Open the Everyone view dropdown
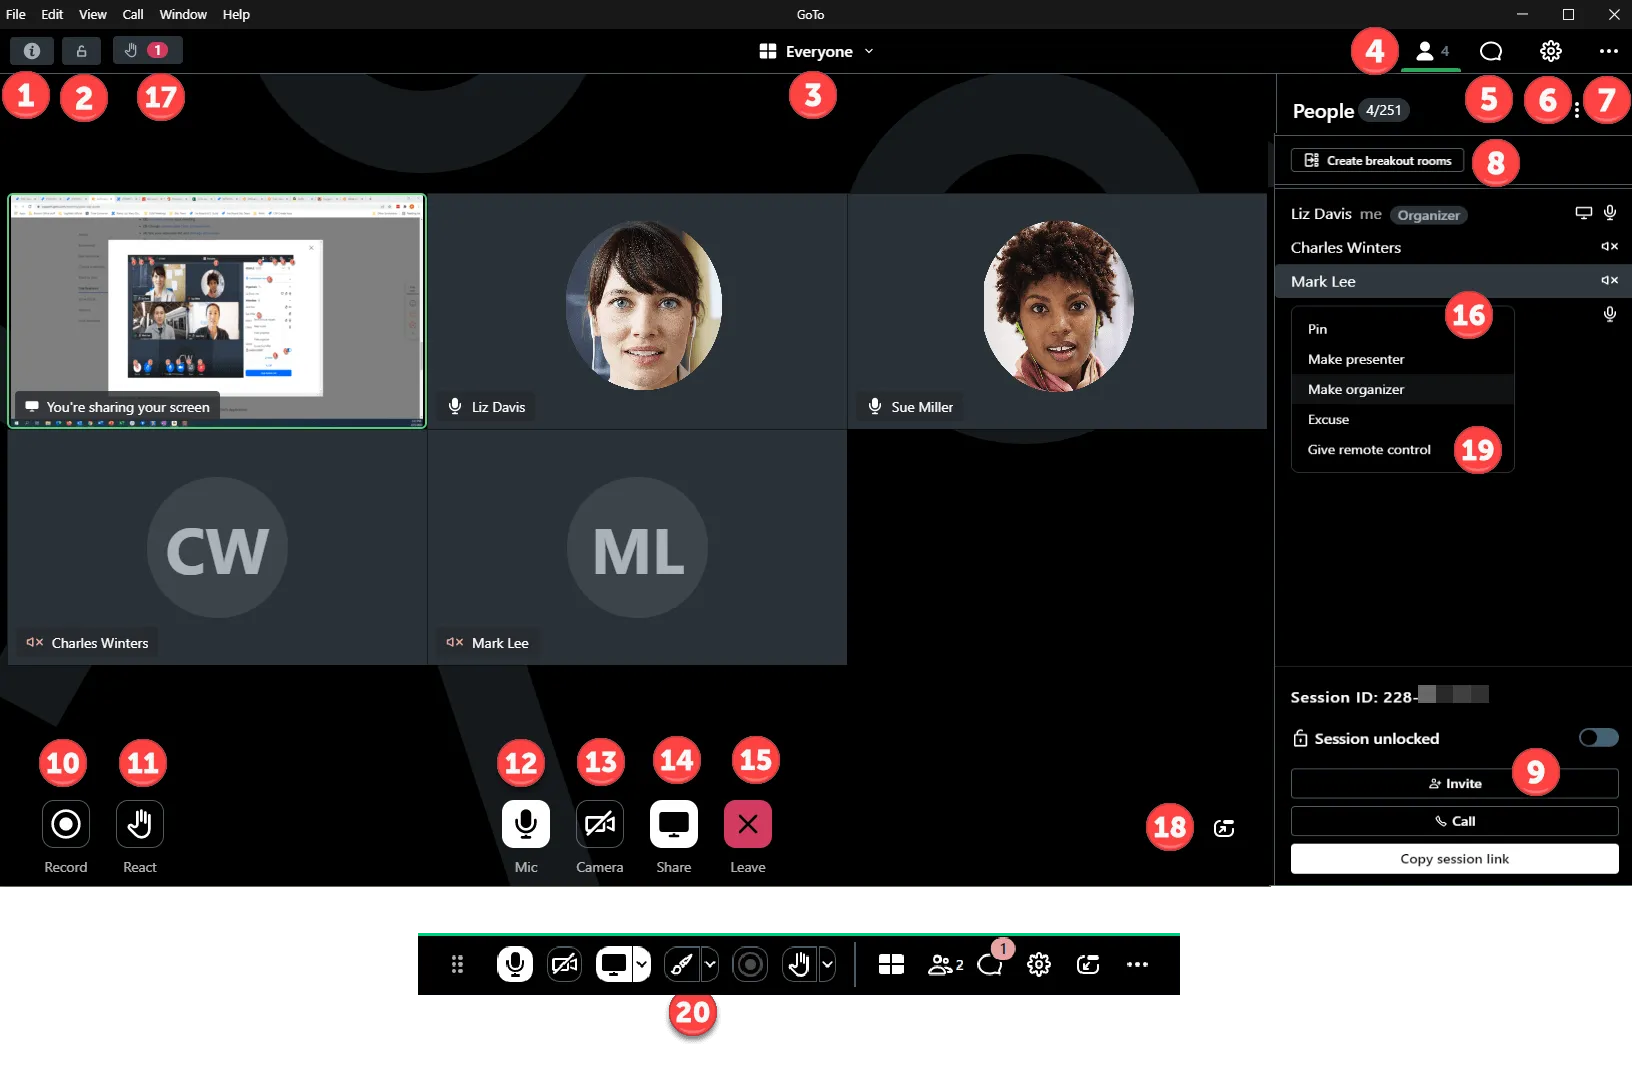 point(816,51)
